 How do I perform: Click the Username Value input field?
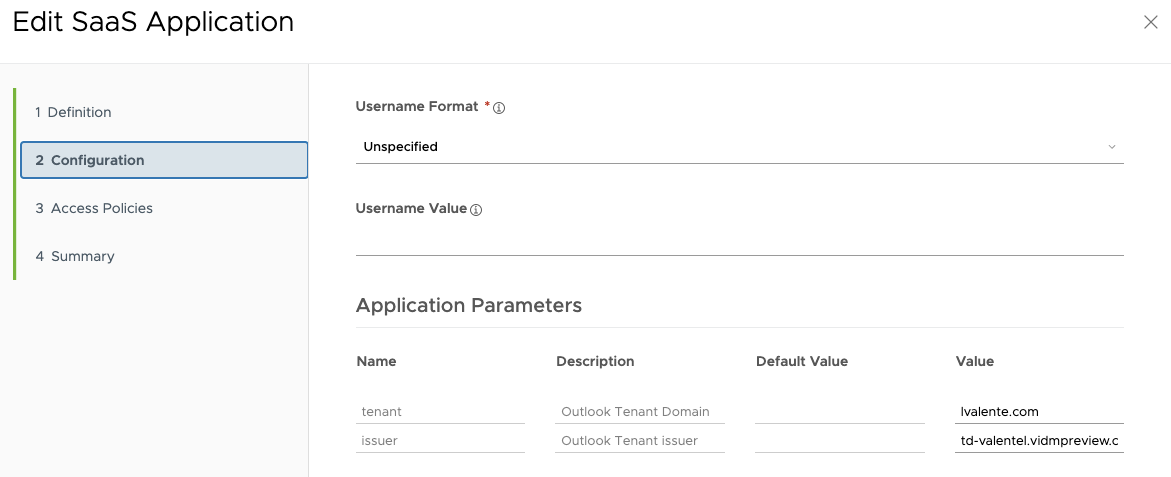pyautogui.click(x=739, y=241)
